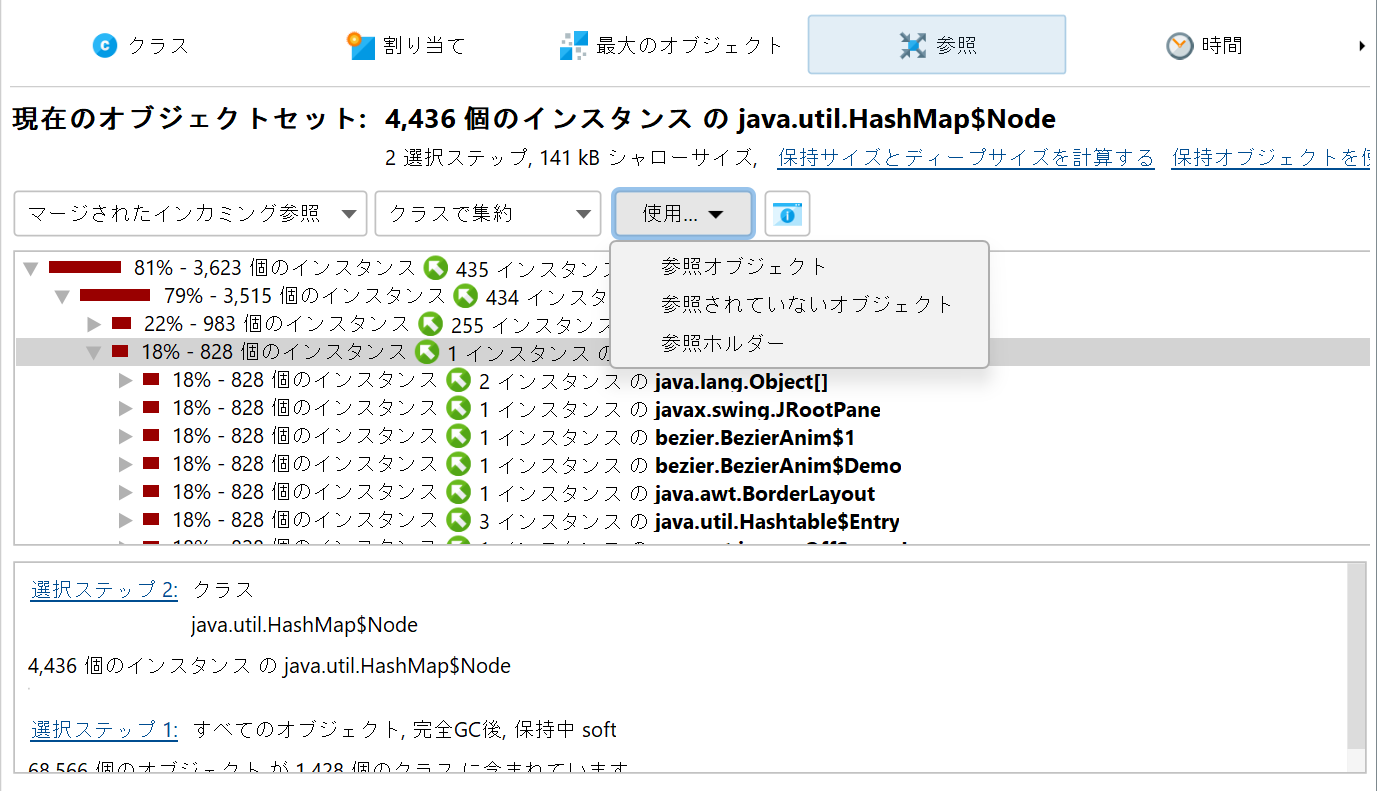
Task: Select java.awt.BorderLayout class name
Action: (x=765, y=493)
